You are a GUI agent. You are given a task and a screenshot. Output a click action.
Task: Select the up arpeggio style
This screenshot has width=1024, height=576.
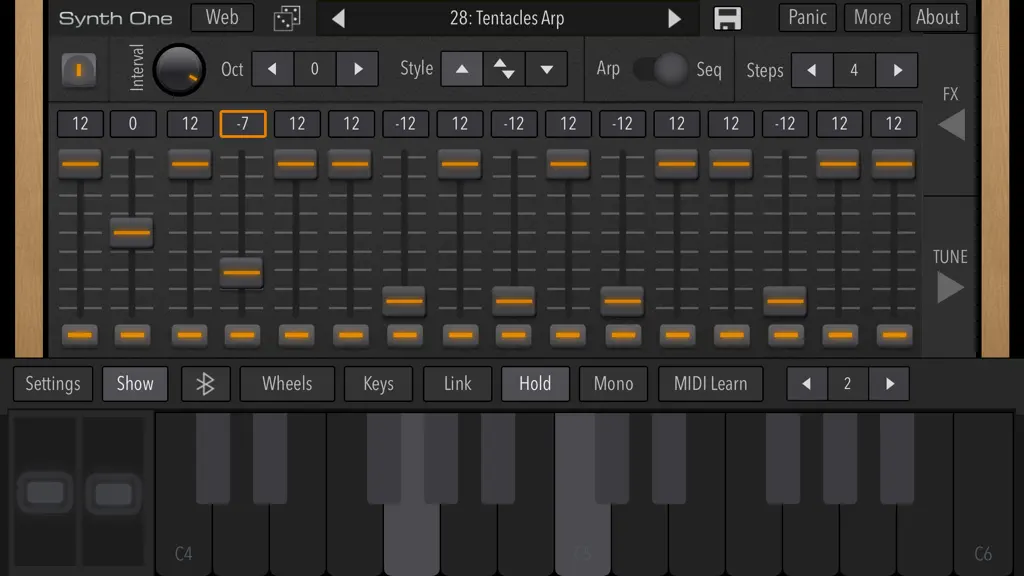coord(462,69)
